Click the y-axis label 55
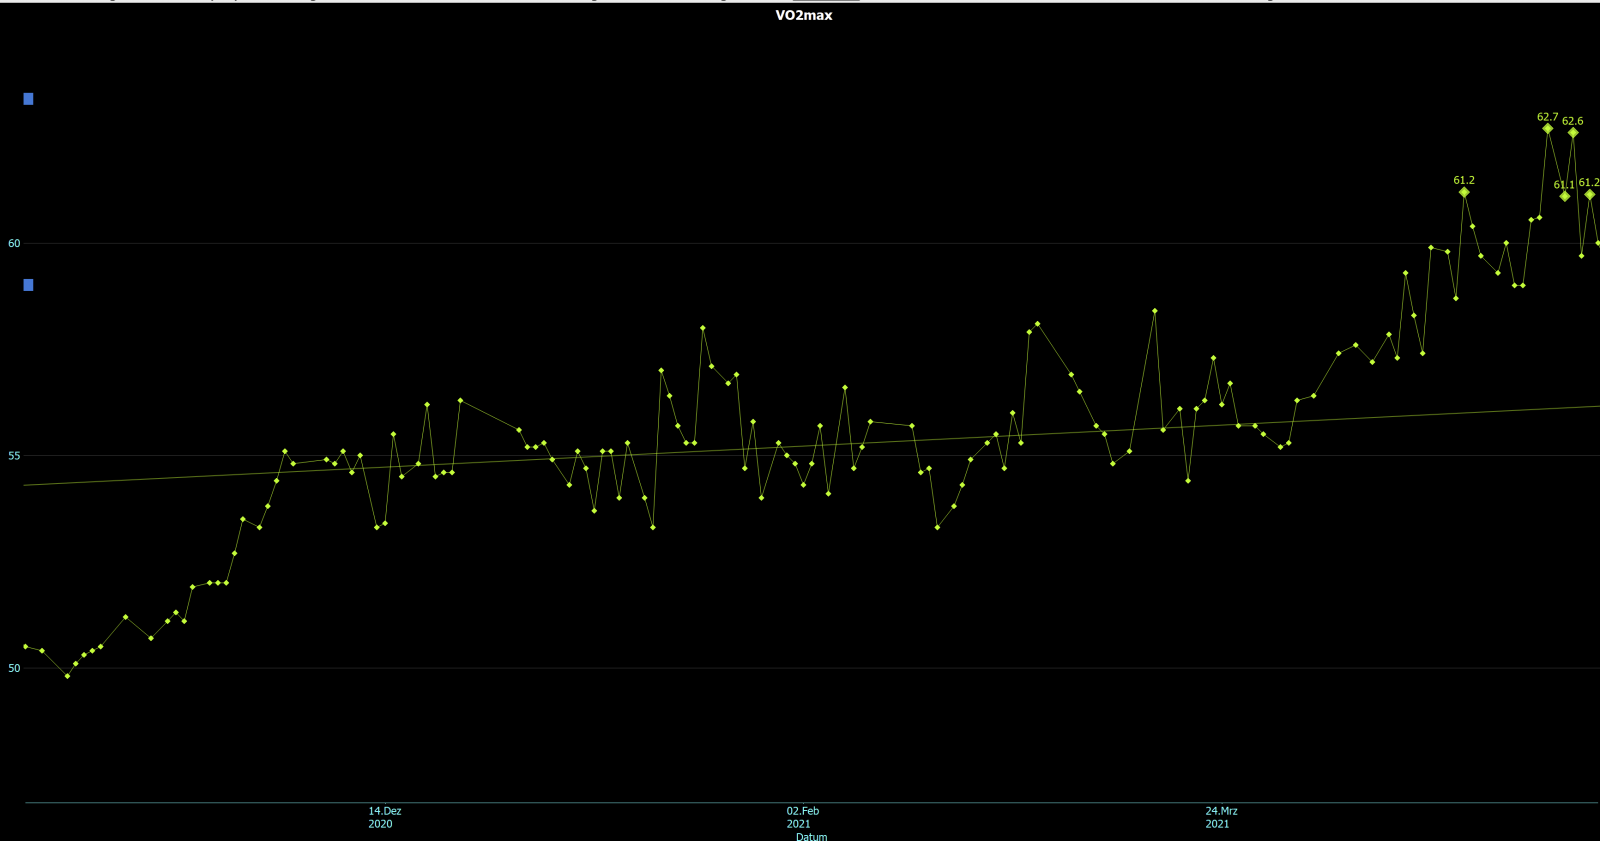 tap(14, 456)
